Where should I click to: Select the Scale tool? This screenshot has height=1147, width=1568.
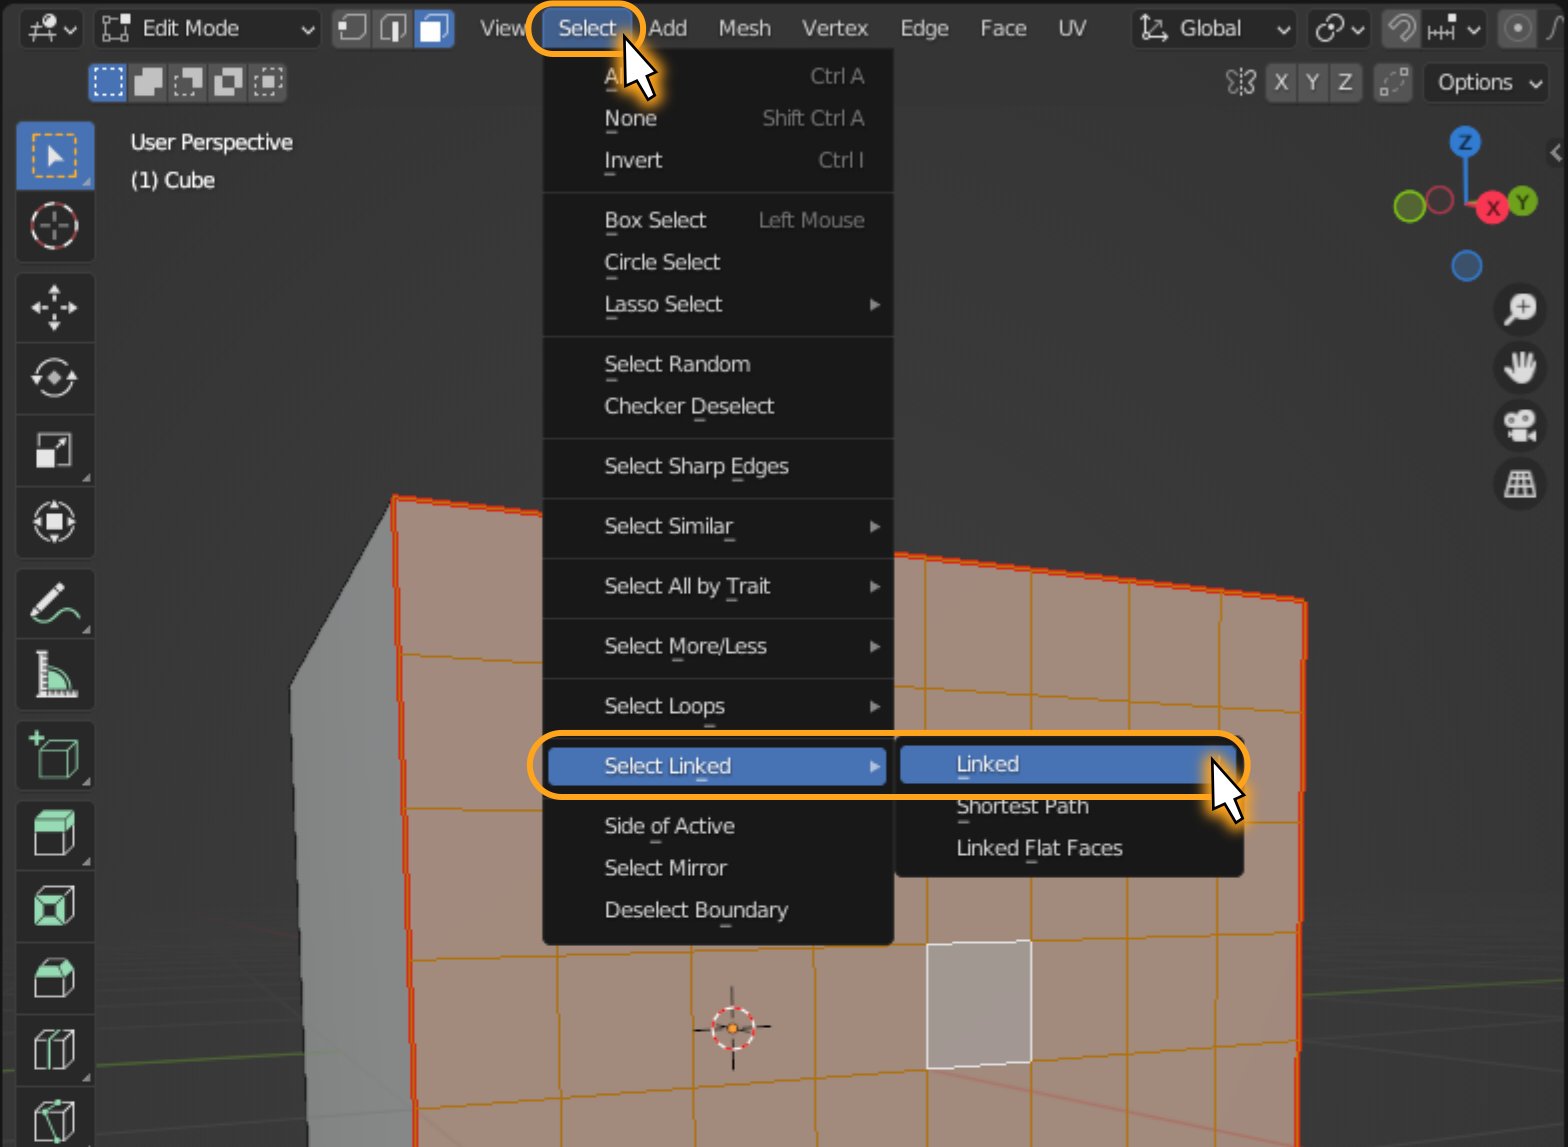[x=54, y=450]
